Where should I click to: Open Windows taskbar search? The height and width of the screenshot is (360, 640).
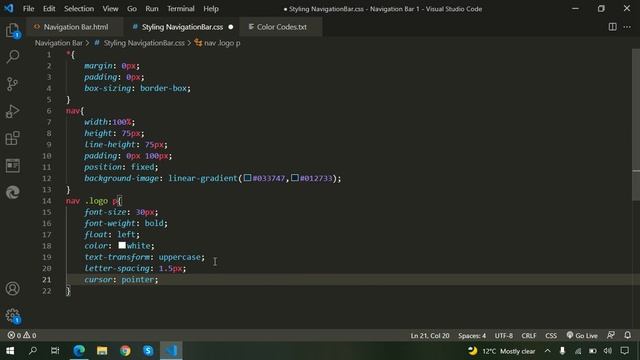tap(33, 351)
